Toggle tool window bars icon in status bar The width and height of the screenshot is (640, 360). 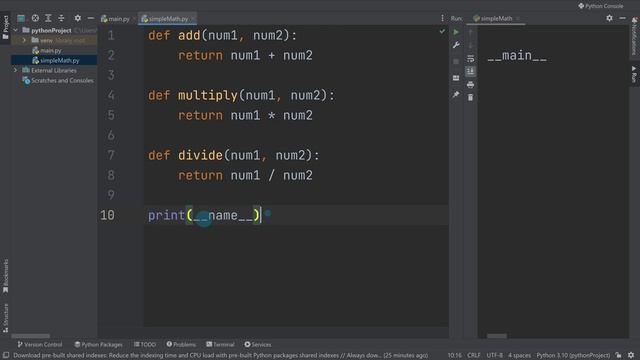click(6, 356)
